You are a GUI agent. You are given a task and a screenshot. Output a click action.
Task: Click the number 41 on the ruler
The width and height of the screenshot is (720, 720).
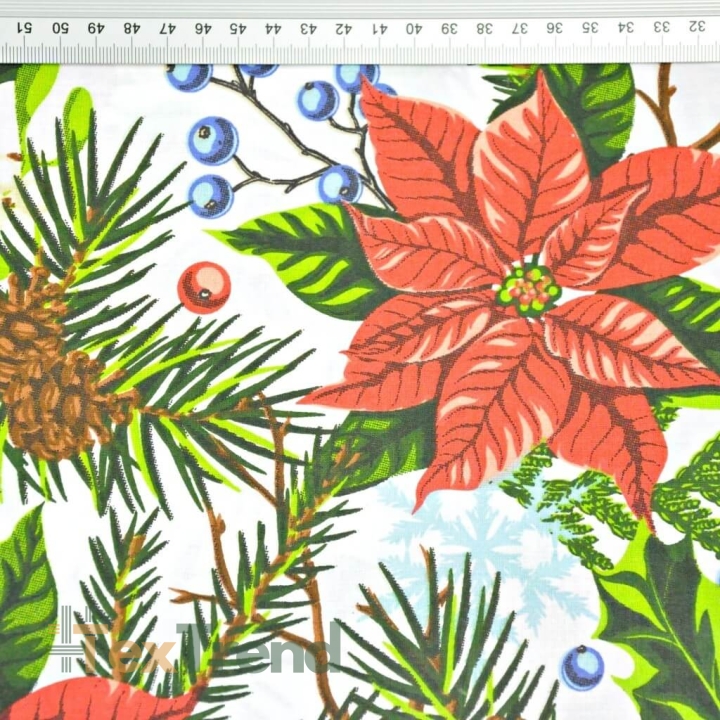click(380, 28)
